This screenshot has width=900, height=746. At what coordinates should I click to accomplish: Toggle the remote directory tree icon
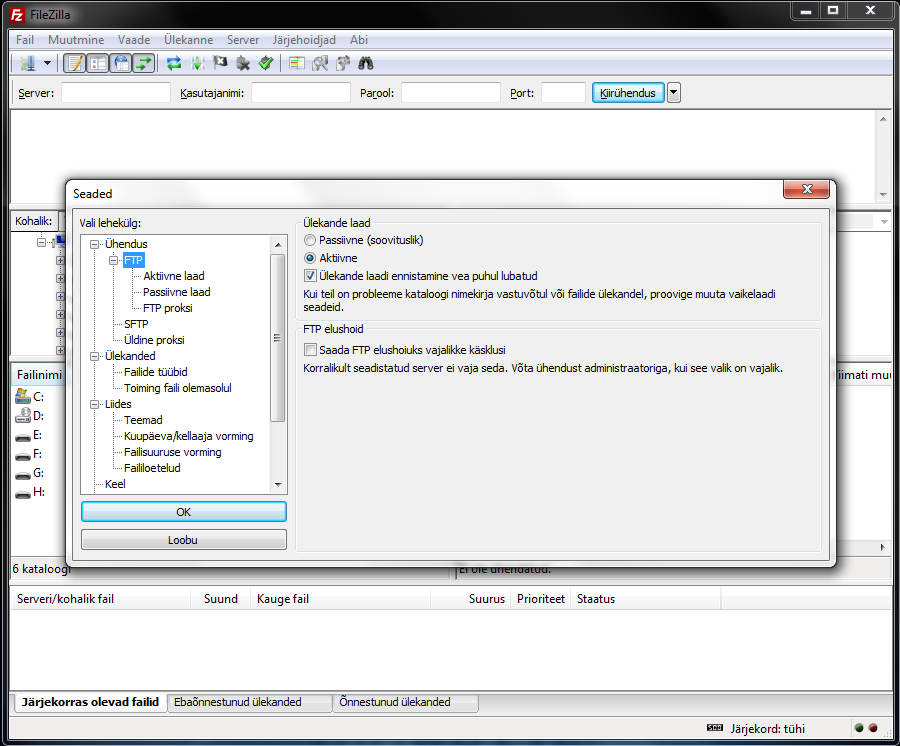coord(121,63)
